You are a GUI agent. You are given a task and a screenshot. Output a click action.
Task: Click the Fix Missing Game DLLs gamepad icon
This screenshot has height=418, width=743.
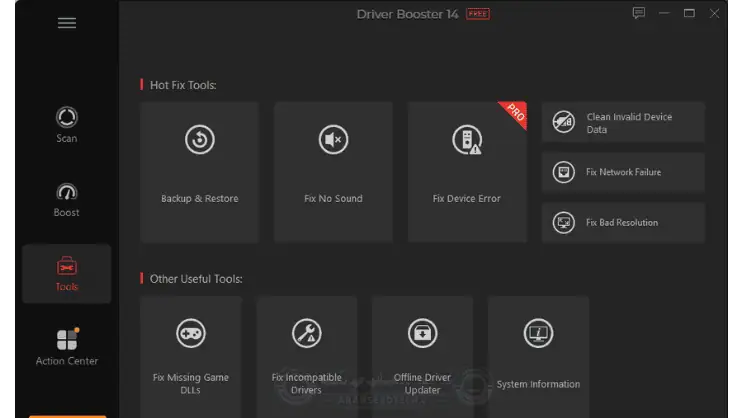(x=190, y=333)
